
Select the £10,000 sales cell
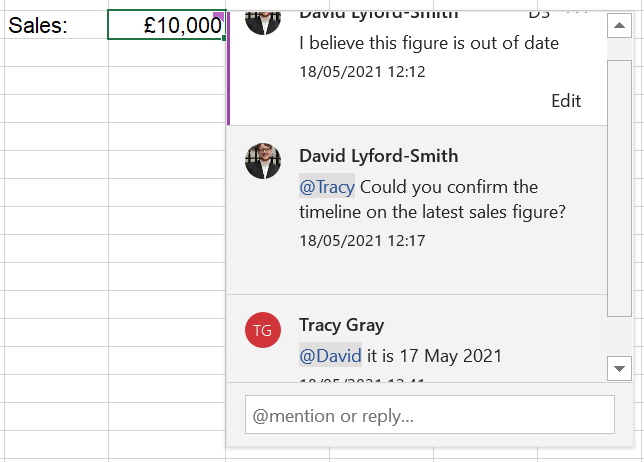166,26
